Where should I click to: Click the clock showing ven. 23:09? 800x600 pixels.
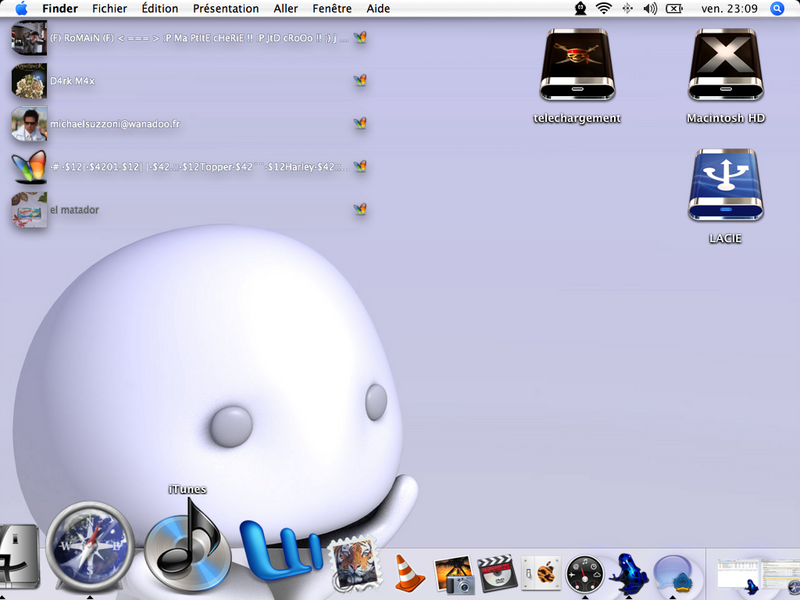tap(729, 9)
